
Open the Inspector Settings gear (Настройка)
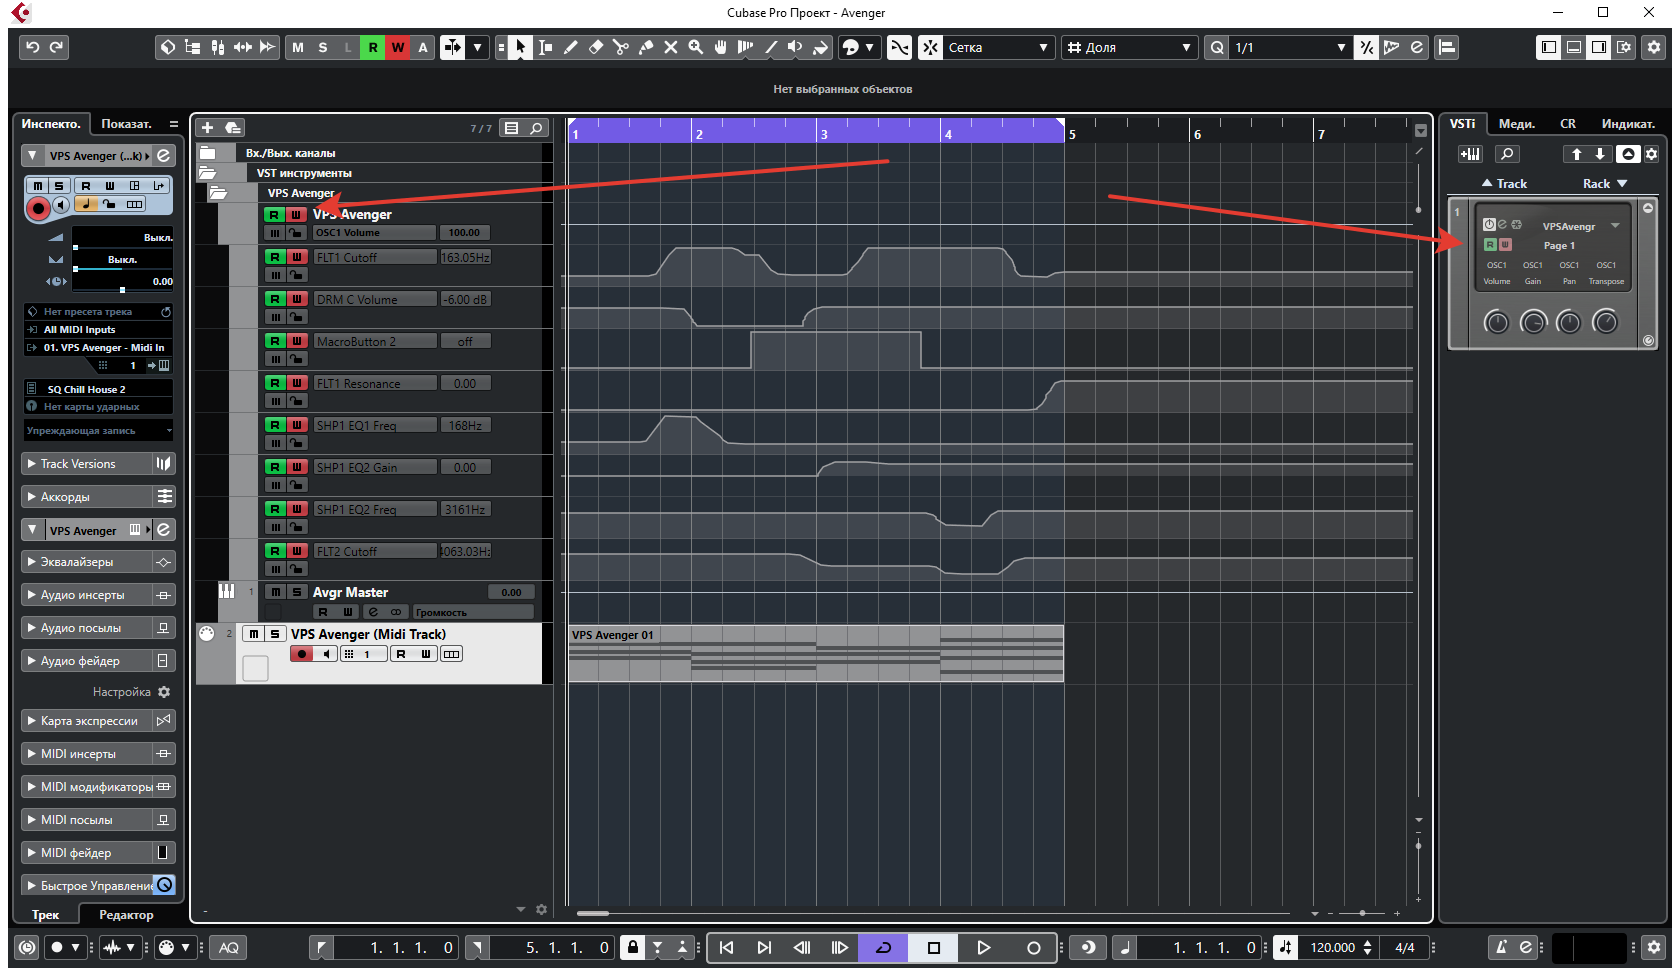[164, 692]
